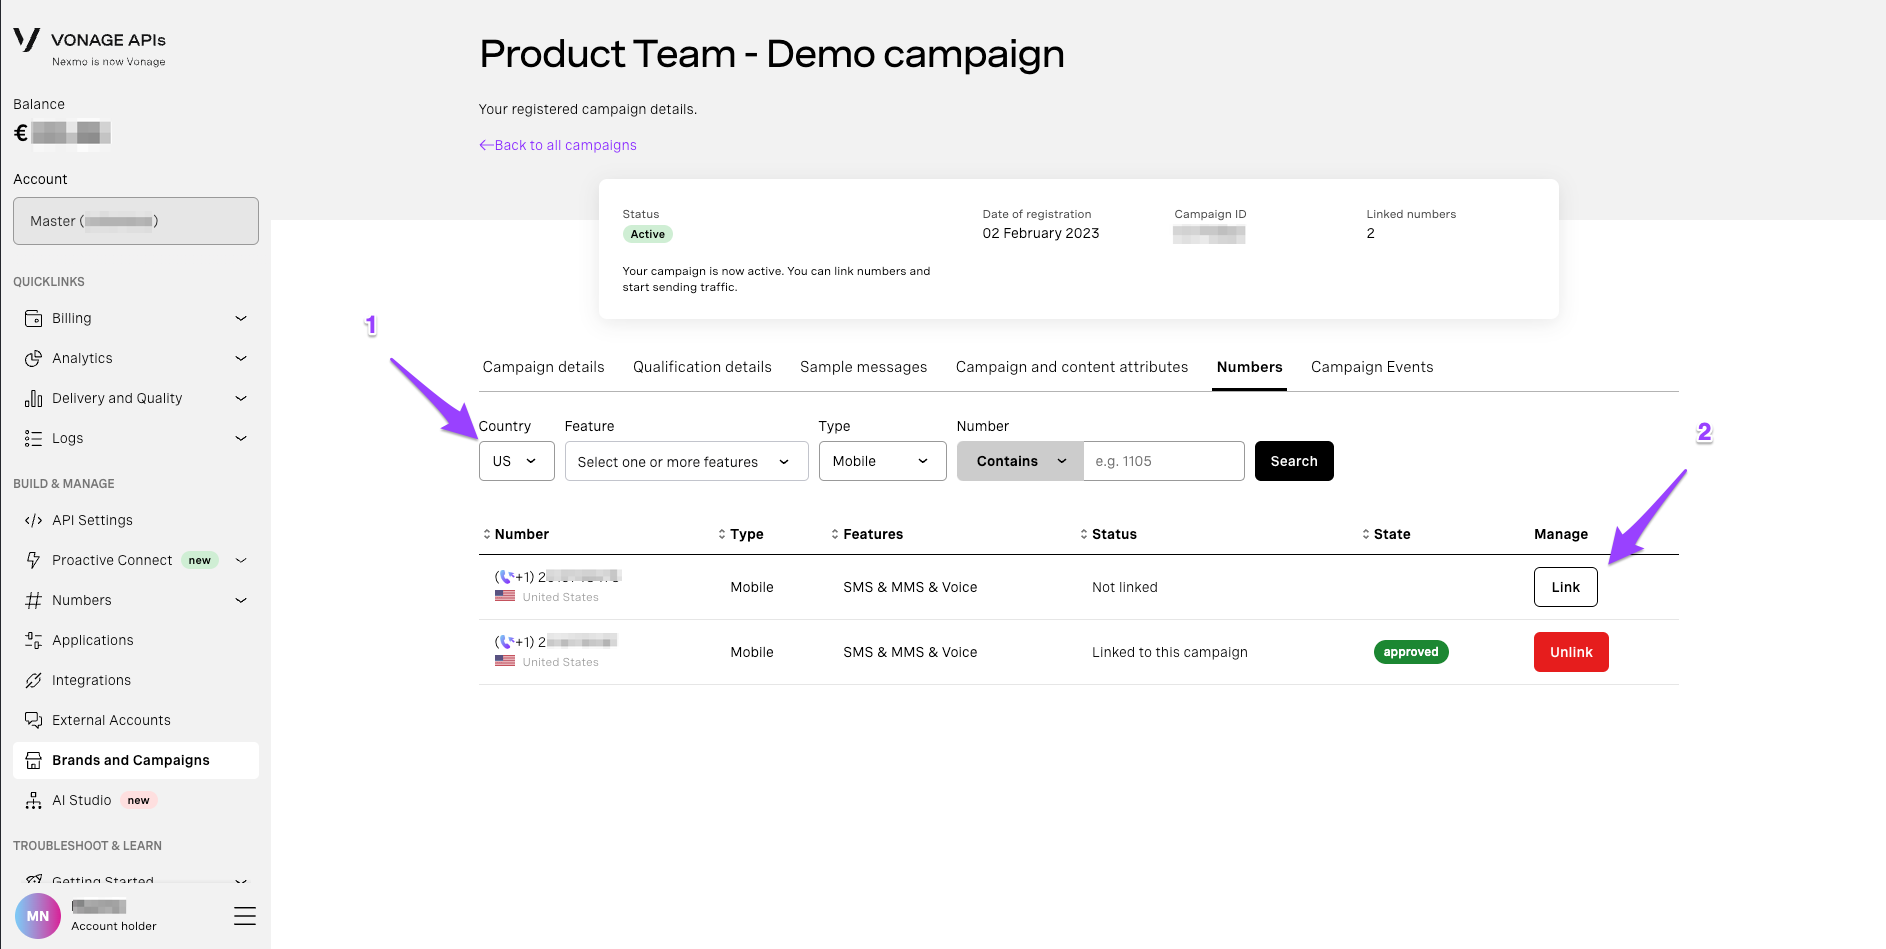Click the red Unlink button
This screenshot has height=949, width=1886.
1571,652
